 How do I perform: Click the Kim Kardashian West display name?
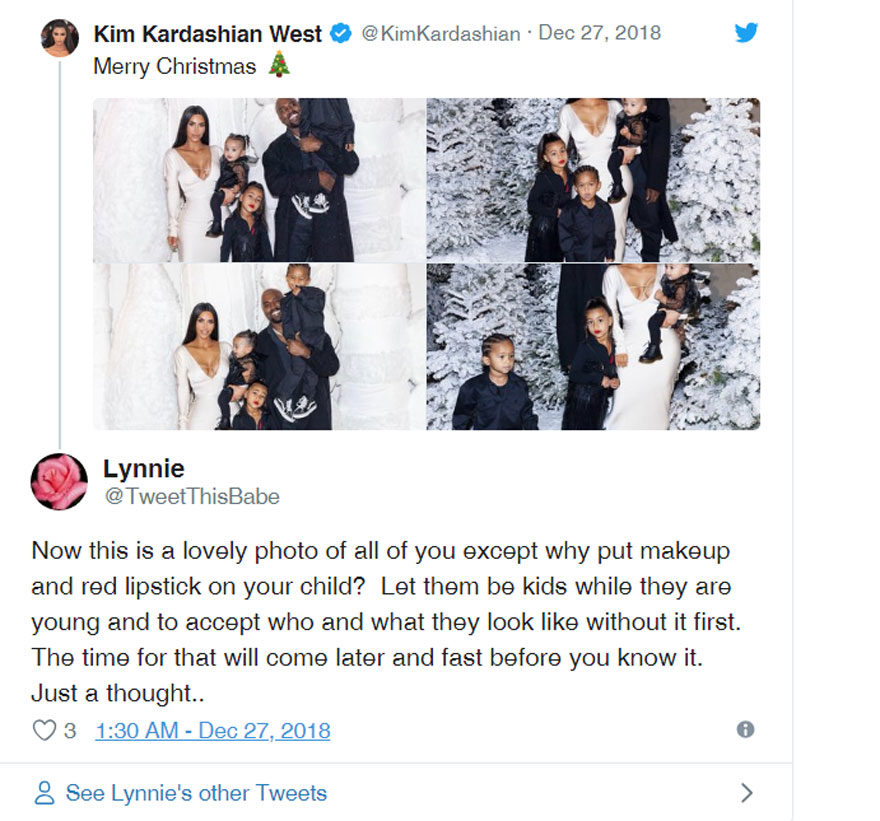tap(208, 34)
